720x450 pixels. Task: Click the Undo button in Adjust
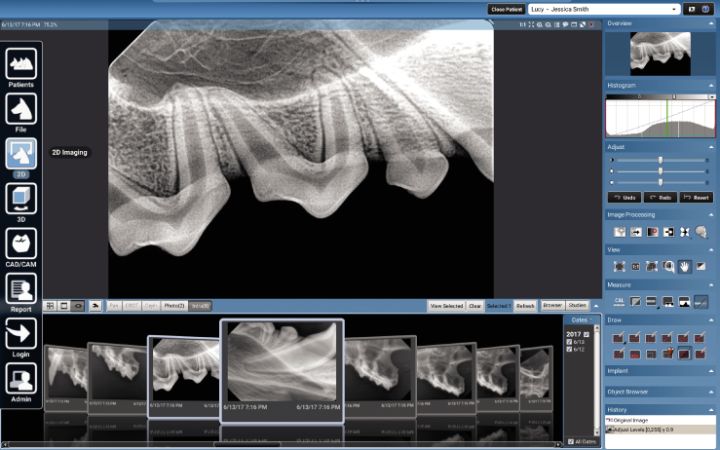[x=624, y=197]
